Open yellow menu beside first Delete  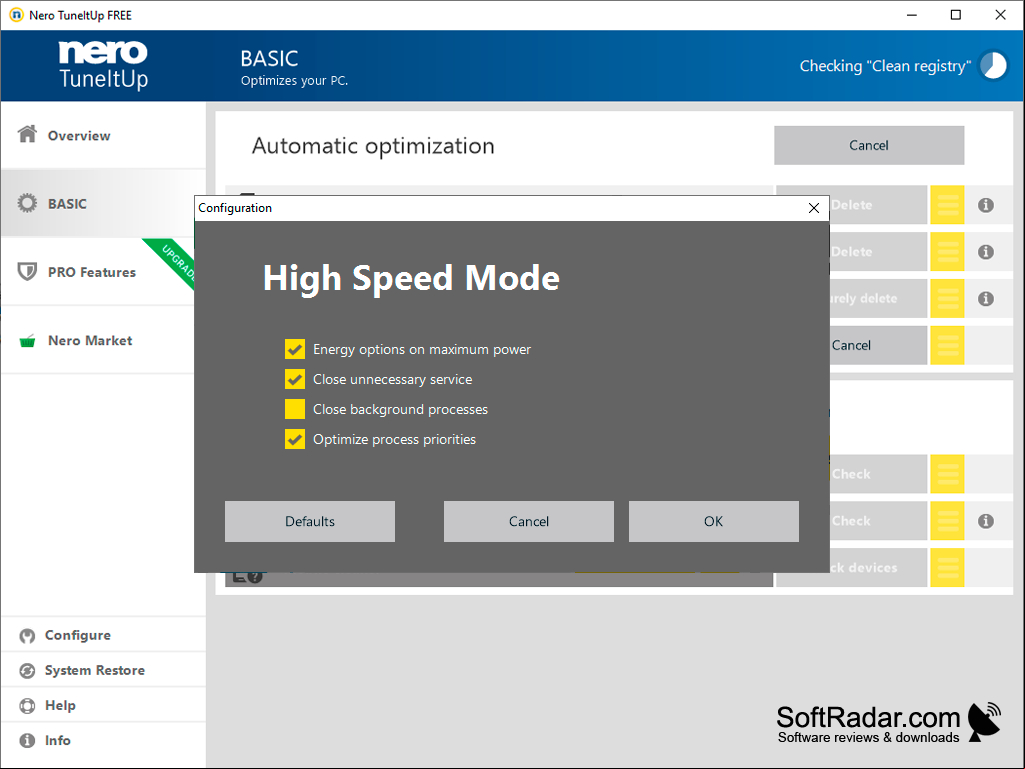[947, 205]
